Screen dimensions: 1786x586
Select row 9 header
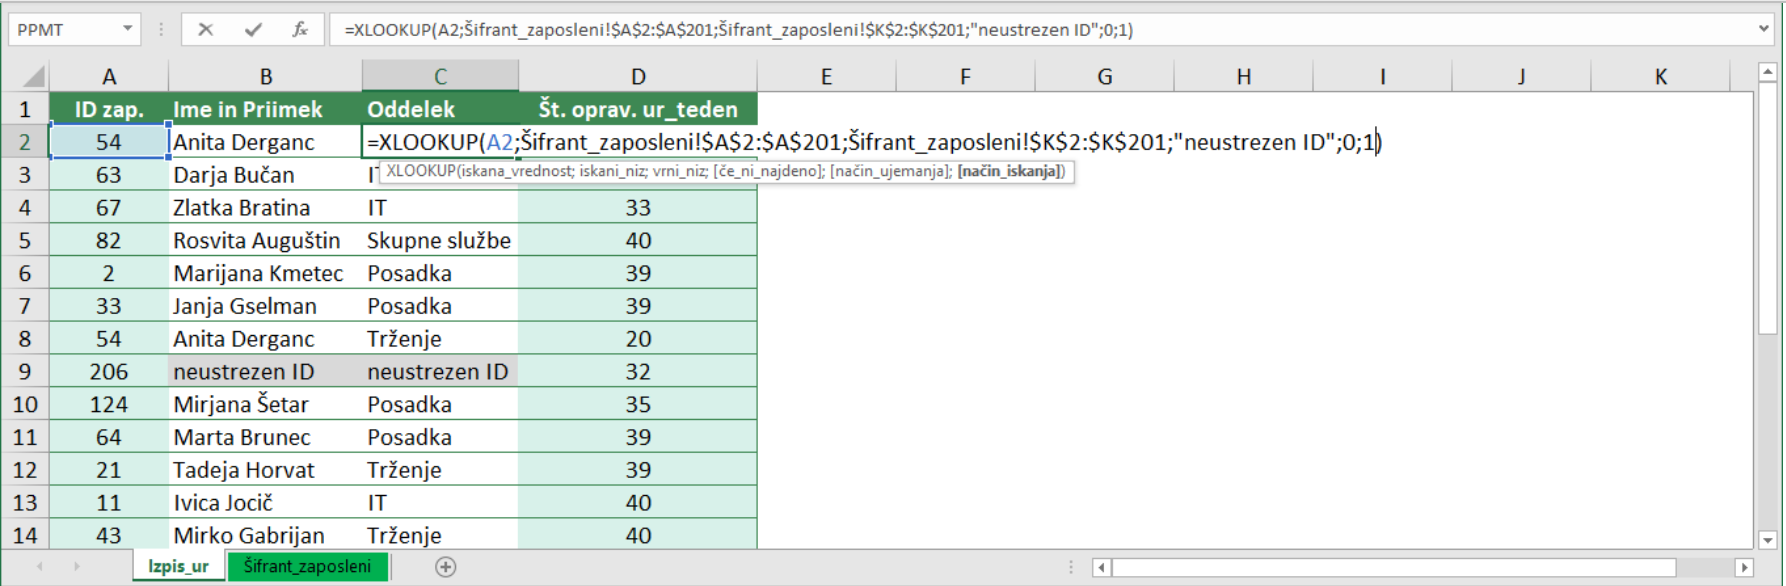(x=25, y=371)
